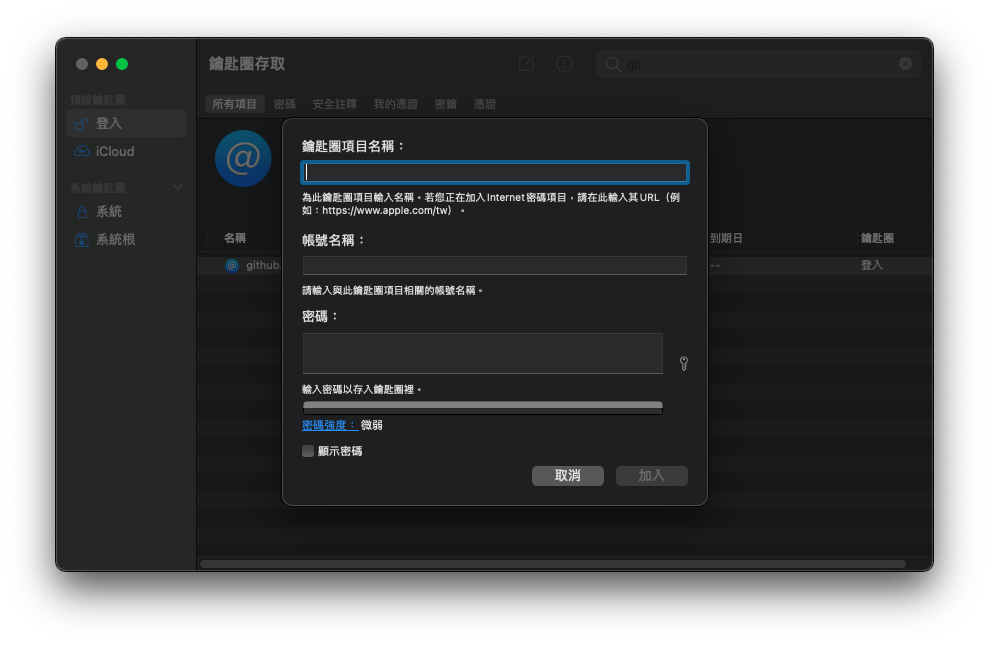
Task: Switch to the 密碼 tab
Action: pos(284,104)
